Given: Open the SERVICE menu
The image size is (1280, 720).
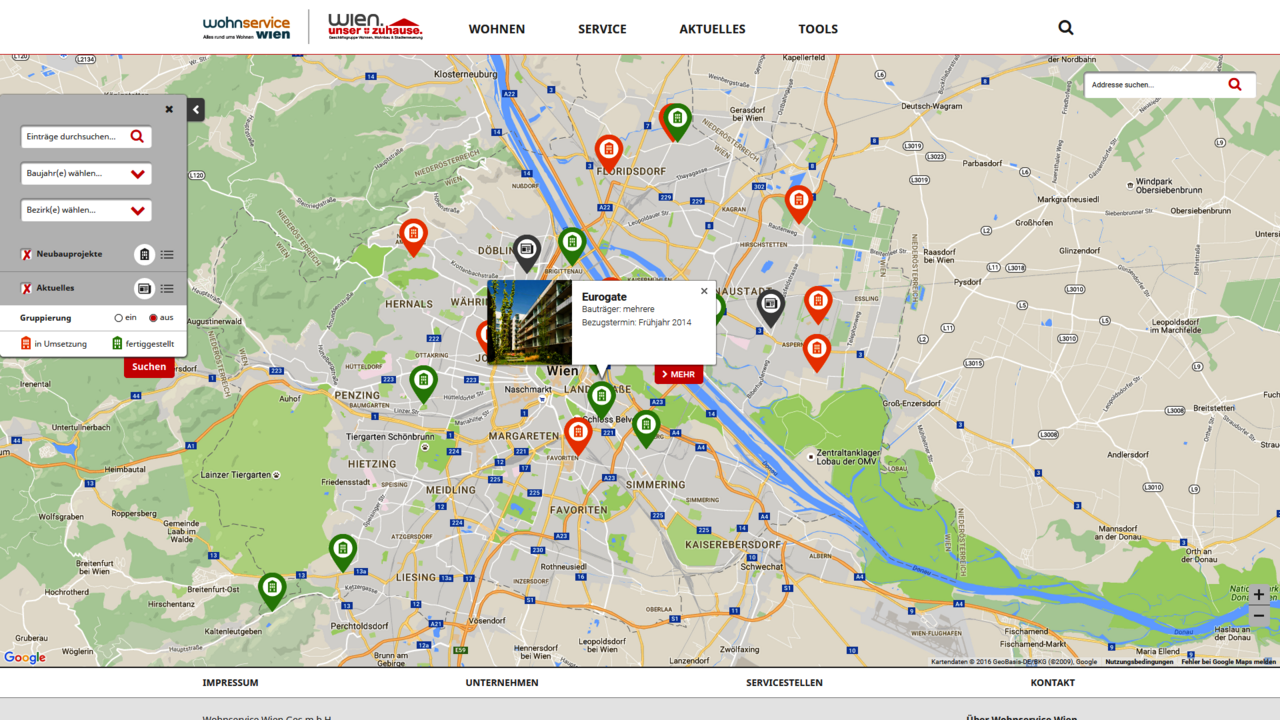Looking at the screenshot, I should [602, 29].
